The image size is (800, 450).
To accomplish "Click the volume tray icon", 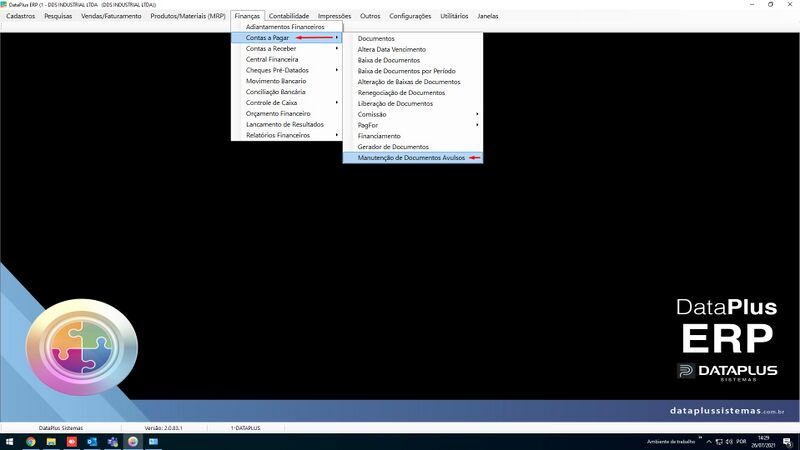I will pos(729,442).
